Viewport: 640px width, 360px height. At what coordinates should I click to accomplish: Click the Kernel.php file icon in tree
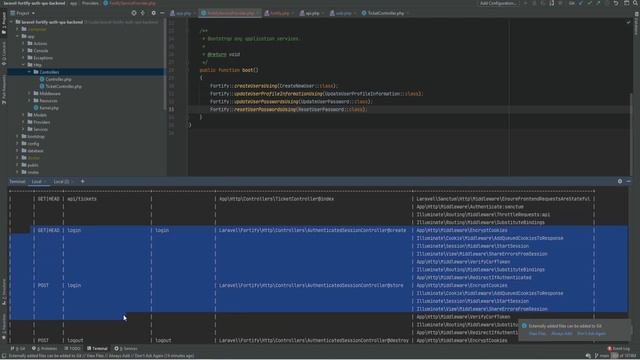tap(36, 108)
